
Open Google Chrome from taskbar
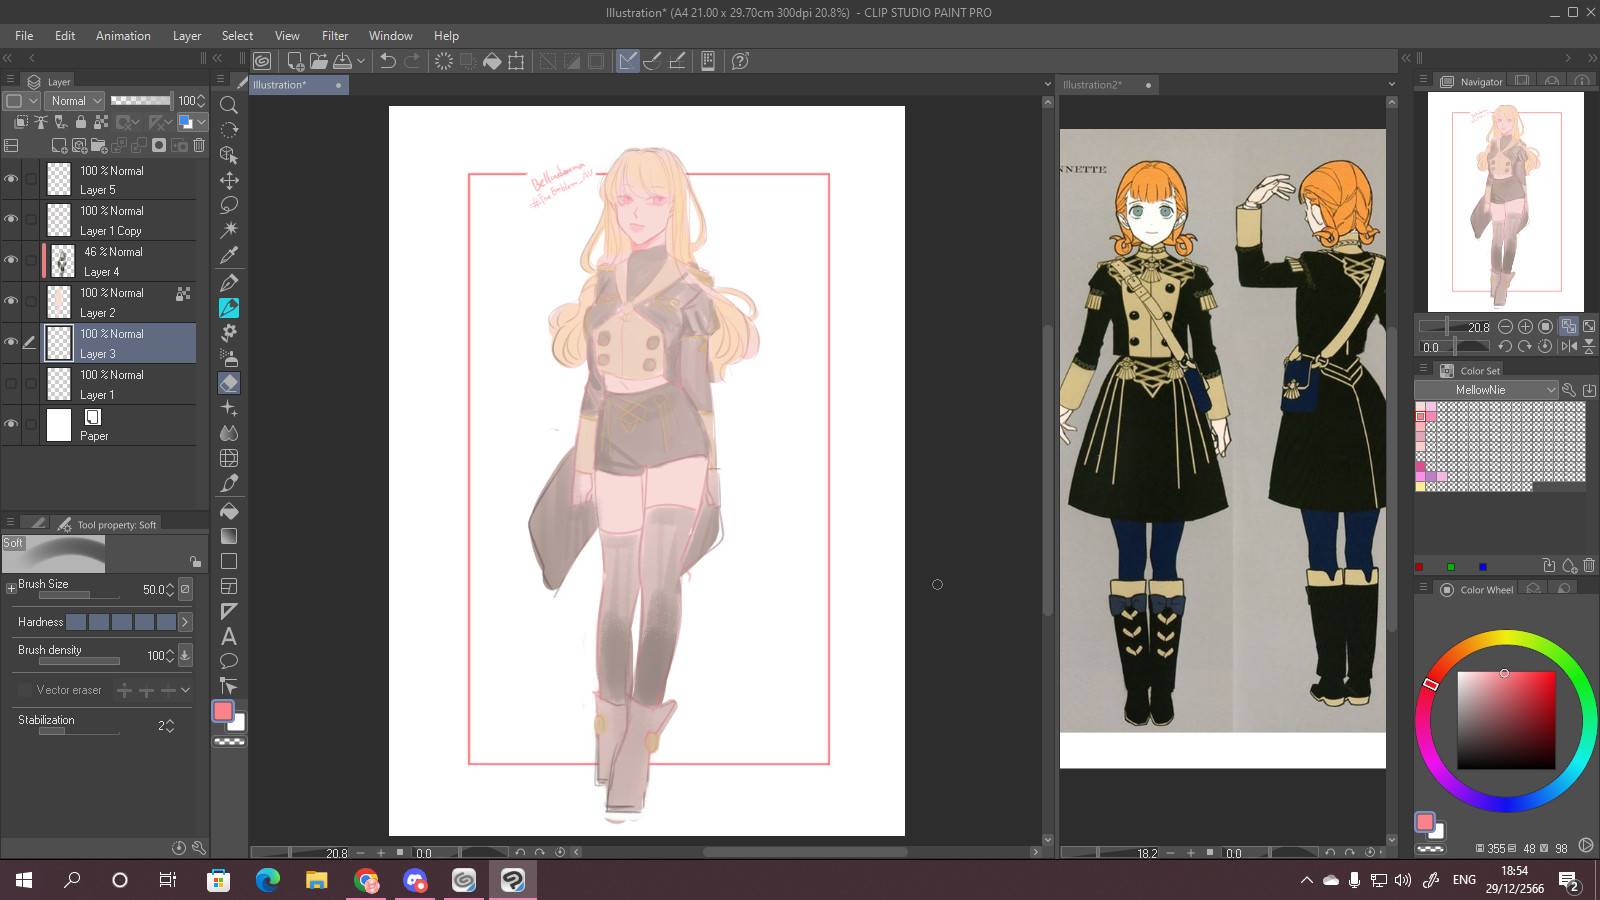tap(366, 880)
